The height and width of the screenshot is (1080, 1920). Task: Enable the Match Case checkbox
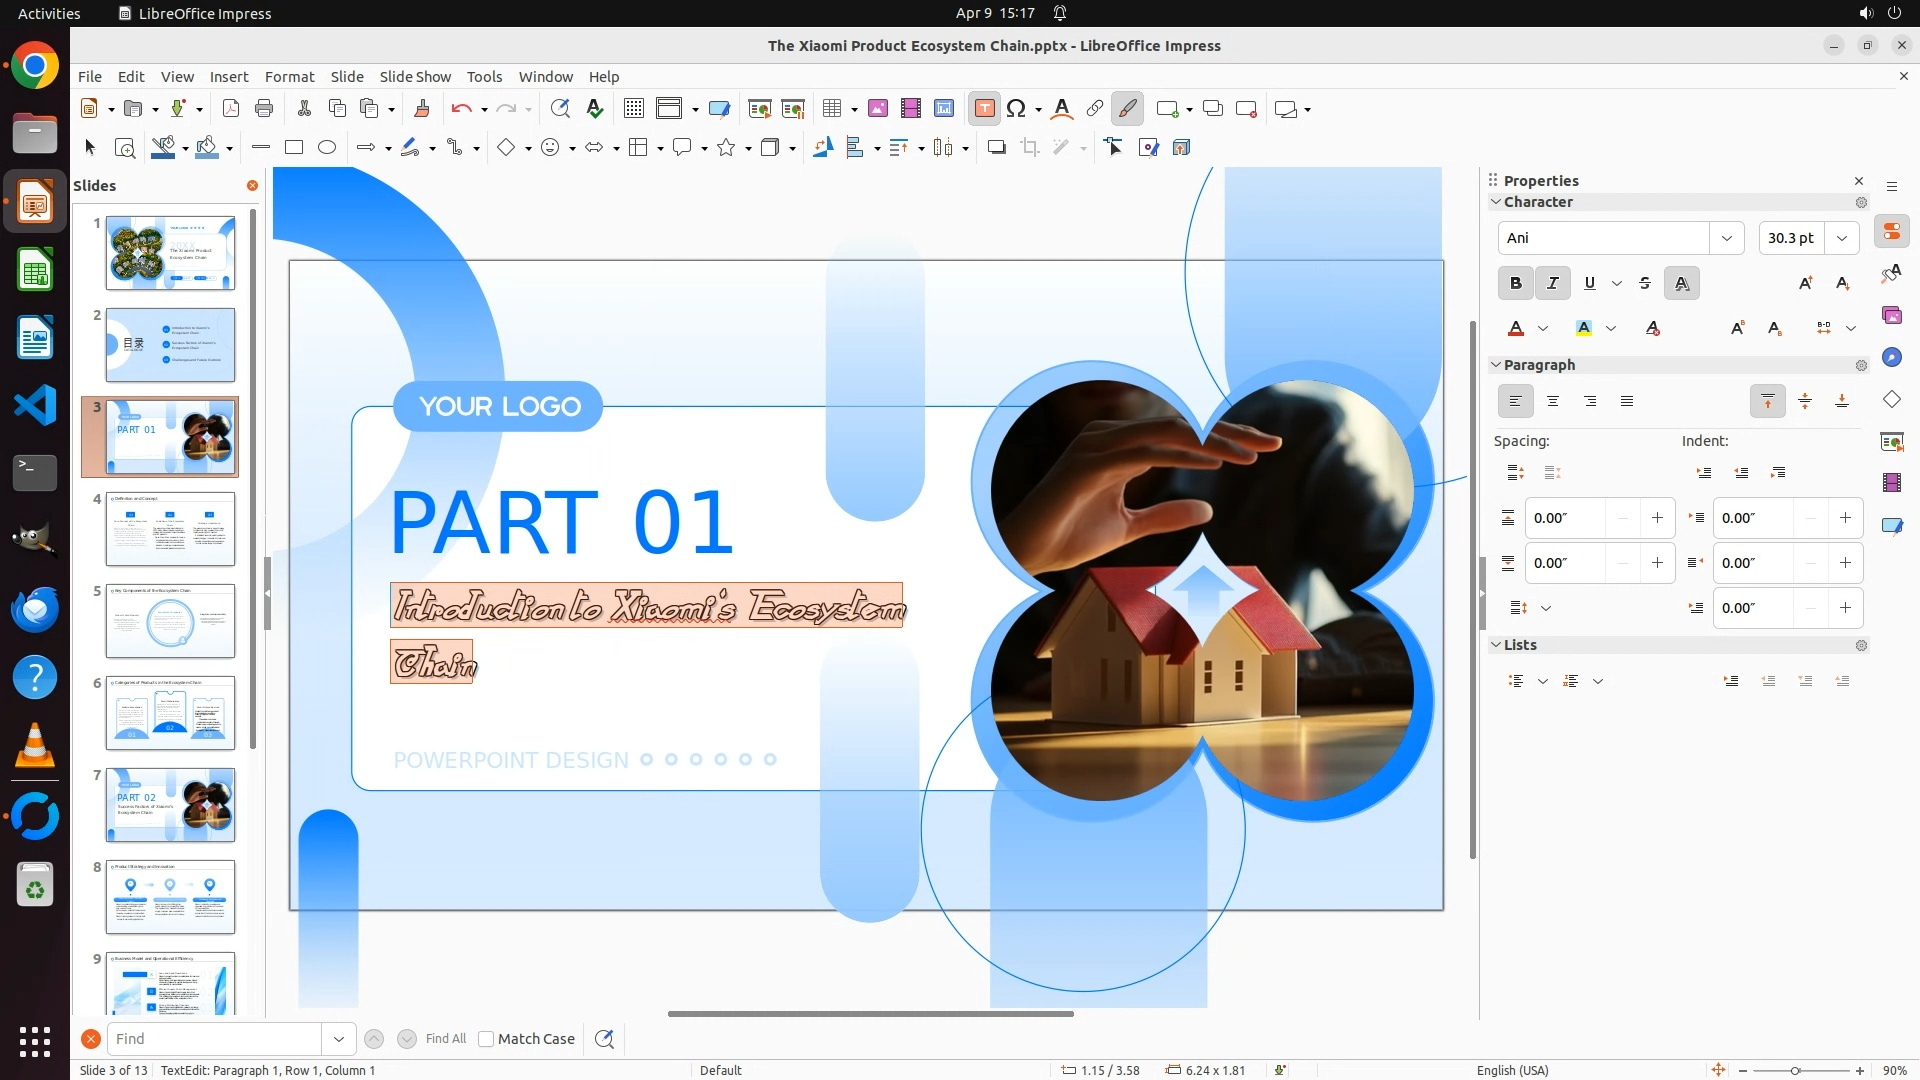[x=486, y=1039]
